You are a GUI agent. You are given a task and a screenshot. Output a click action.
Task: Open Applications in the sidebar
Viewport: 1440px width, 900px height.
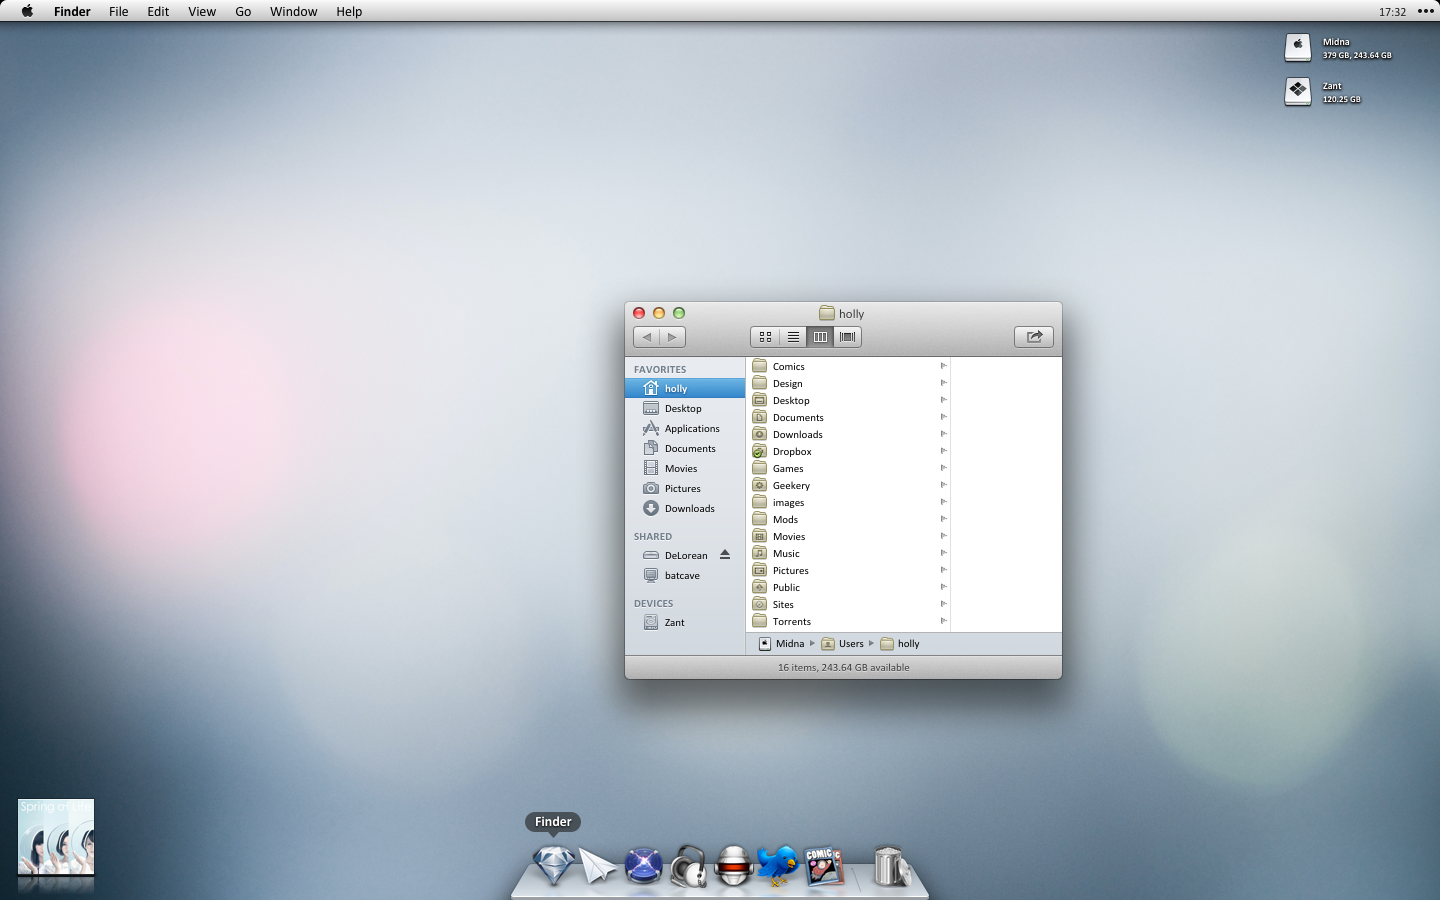(685, 428)
